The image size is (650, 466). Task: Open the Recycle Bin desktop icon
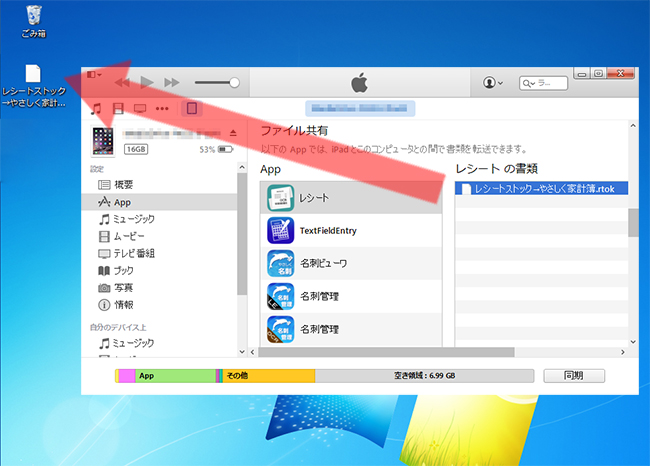point(34,22)
